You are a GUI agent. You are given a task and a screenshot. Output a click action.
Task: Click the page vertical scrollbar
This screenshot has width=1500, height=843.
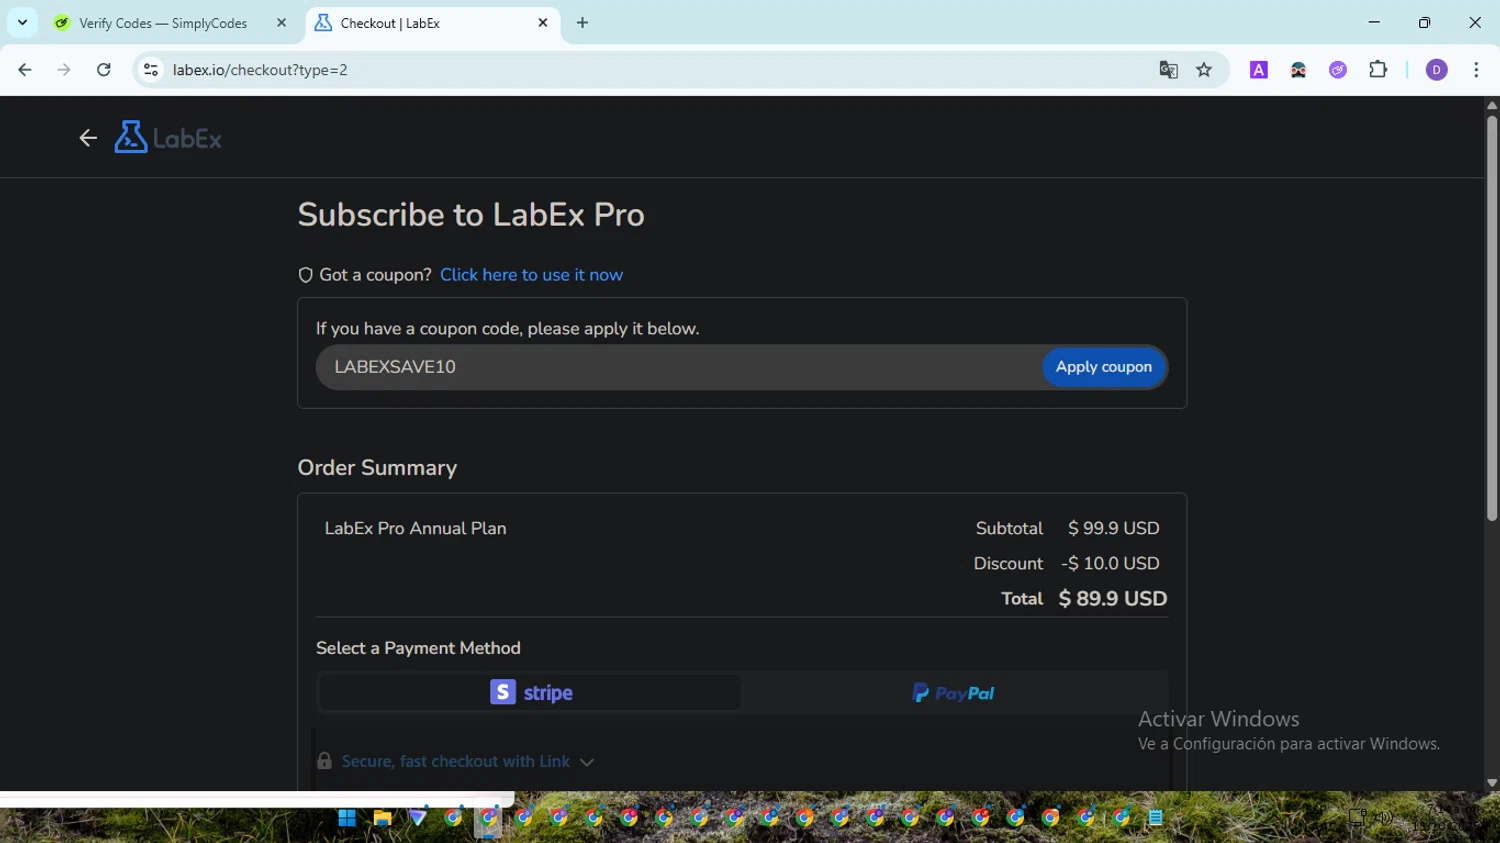(1491, 318)
